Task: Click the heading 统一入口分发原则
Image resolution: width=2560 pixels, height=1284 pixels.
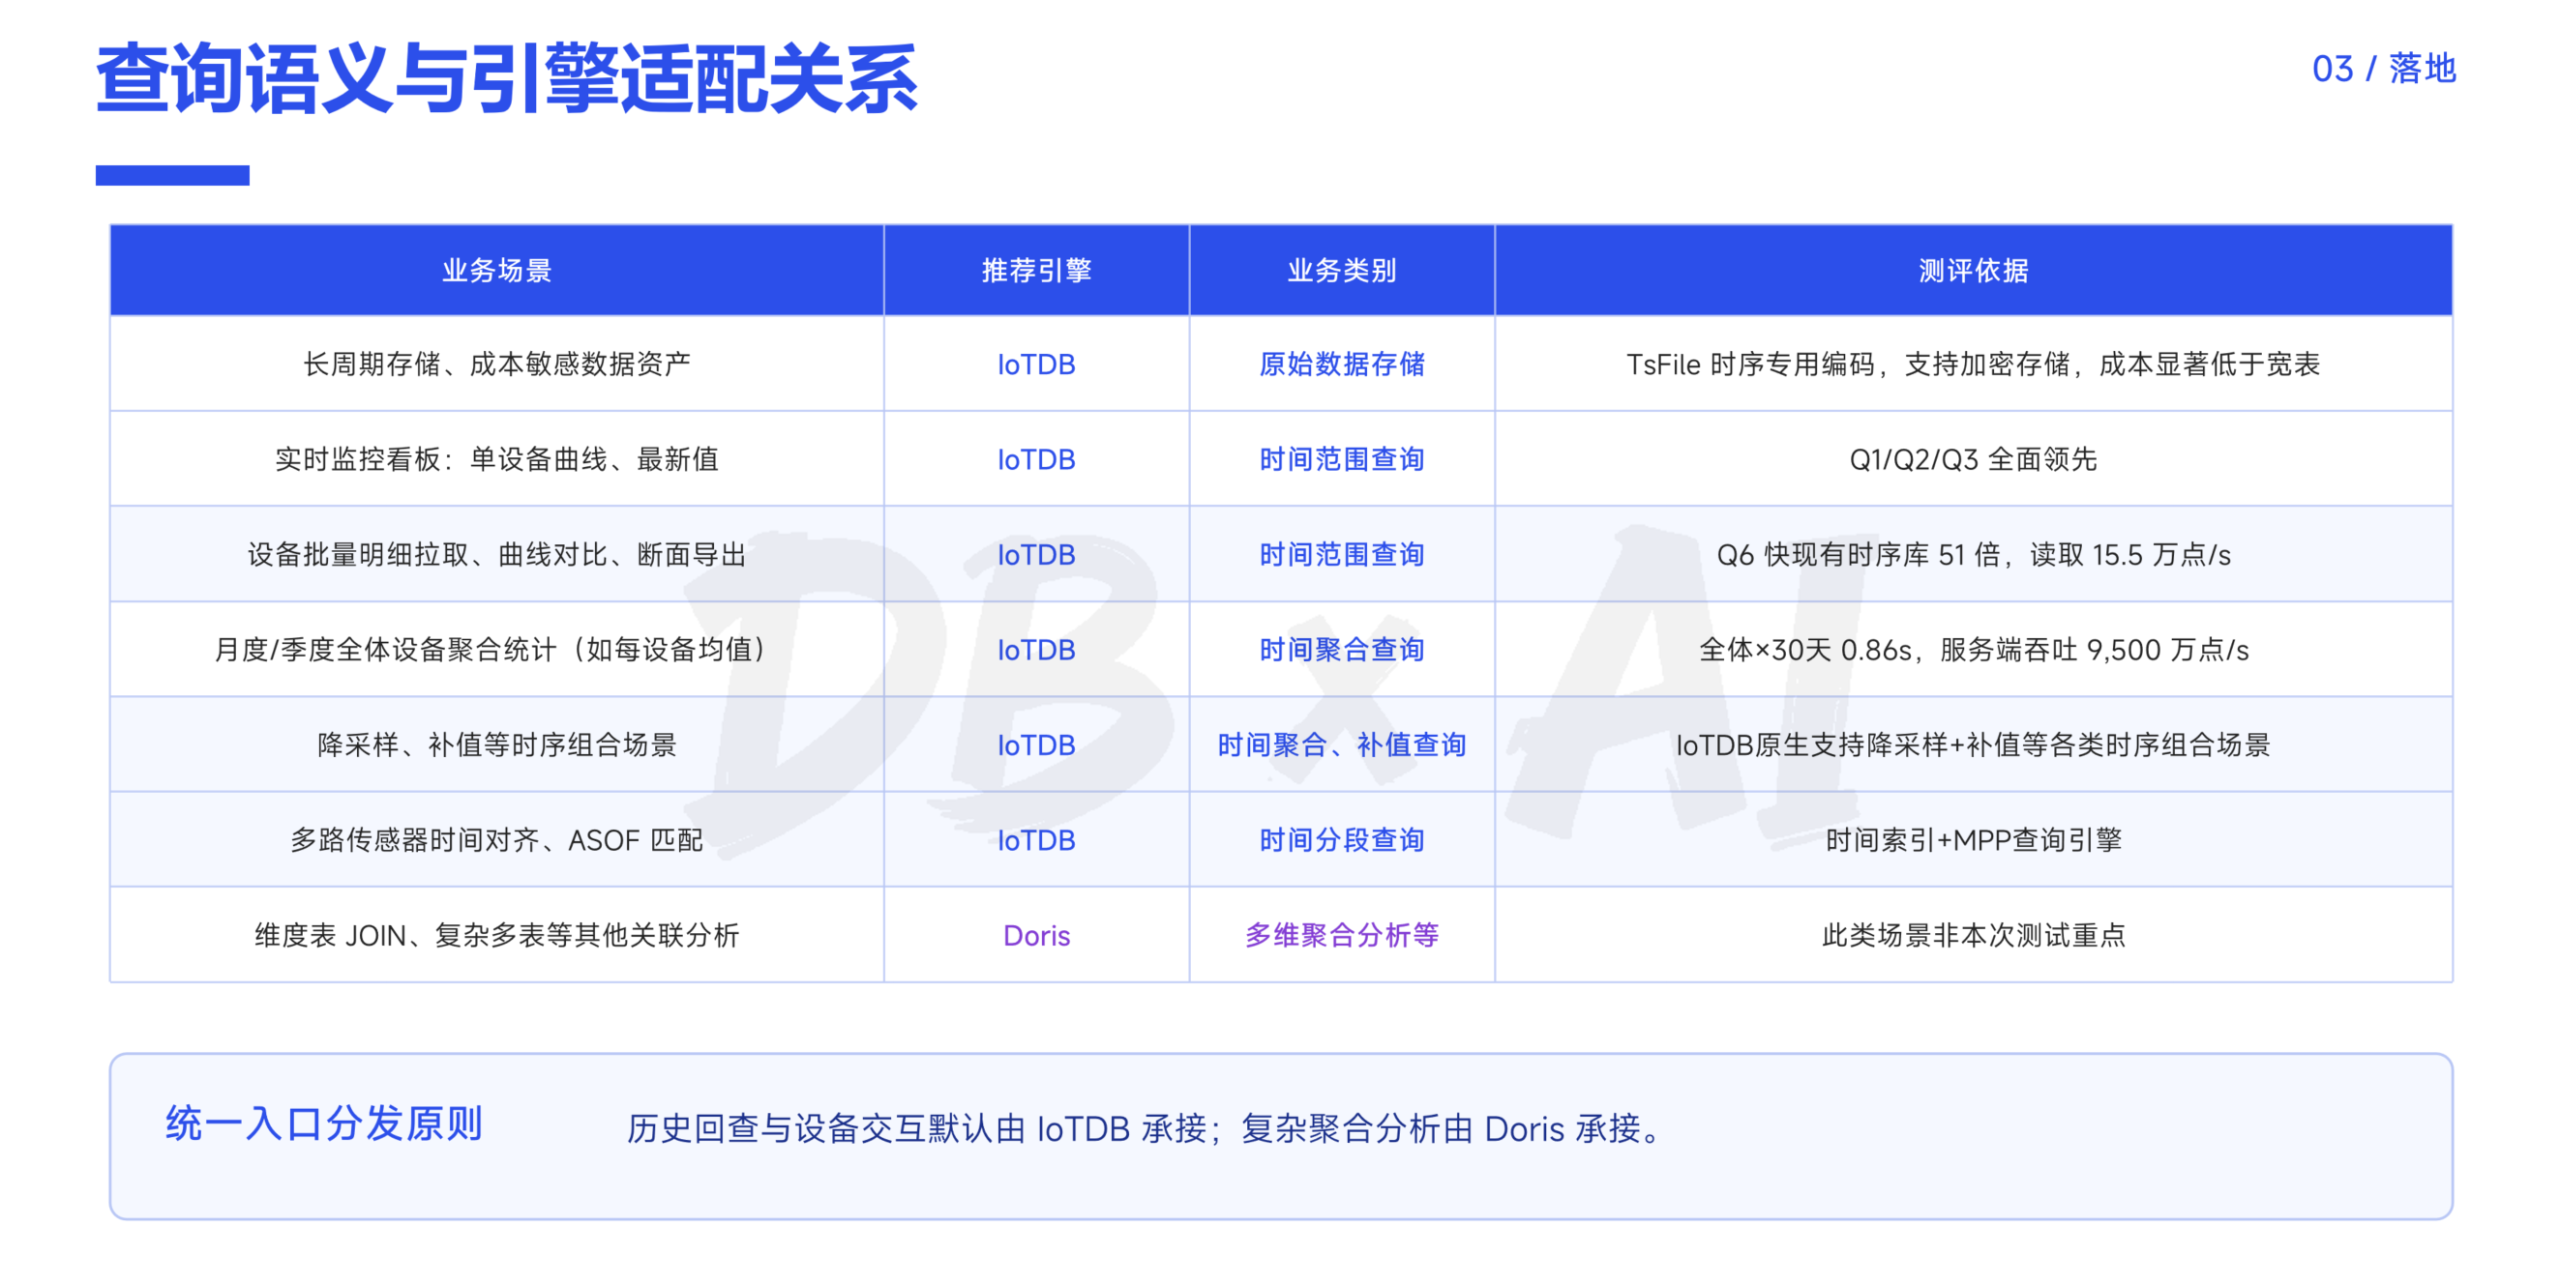Action: coord(324,1122)
